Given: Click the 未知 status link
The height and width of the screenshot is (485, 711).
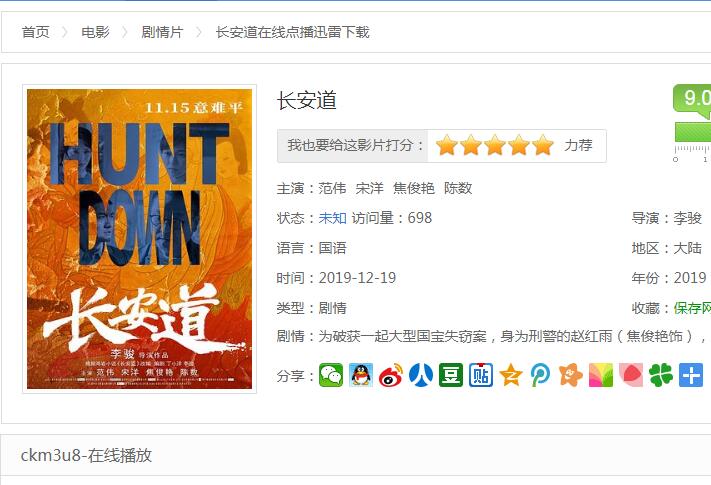Looking at the screenshot, I should 332,218.
